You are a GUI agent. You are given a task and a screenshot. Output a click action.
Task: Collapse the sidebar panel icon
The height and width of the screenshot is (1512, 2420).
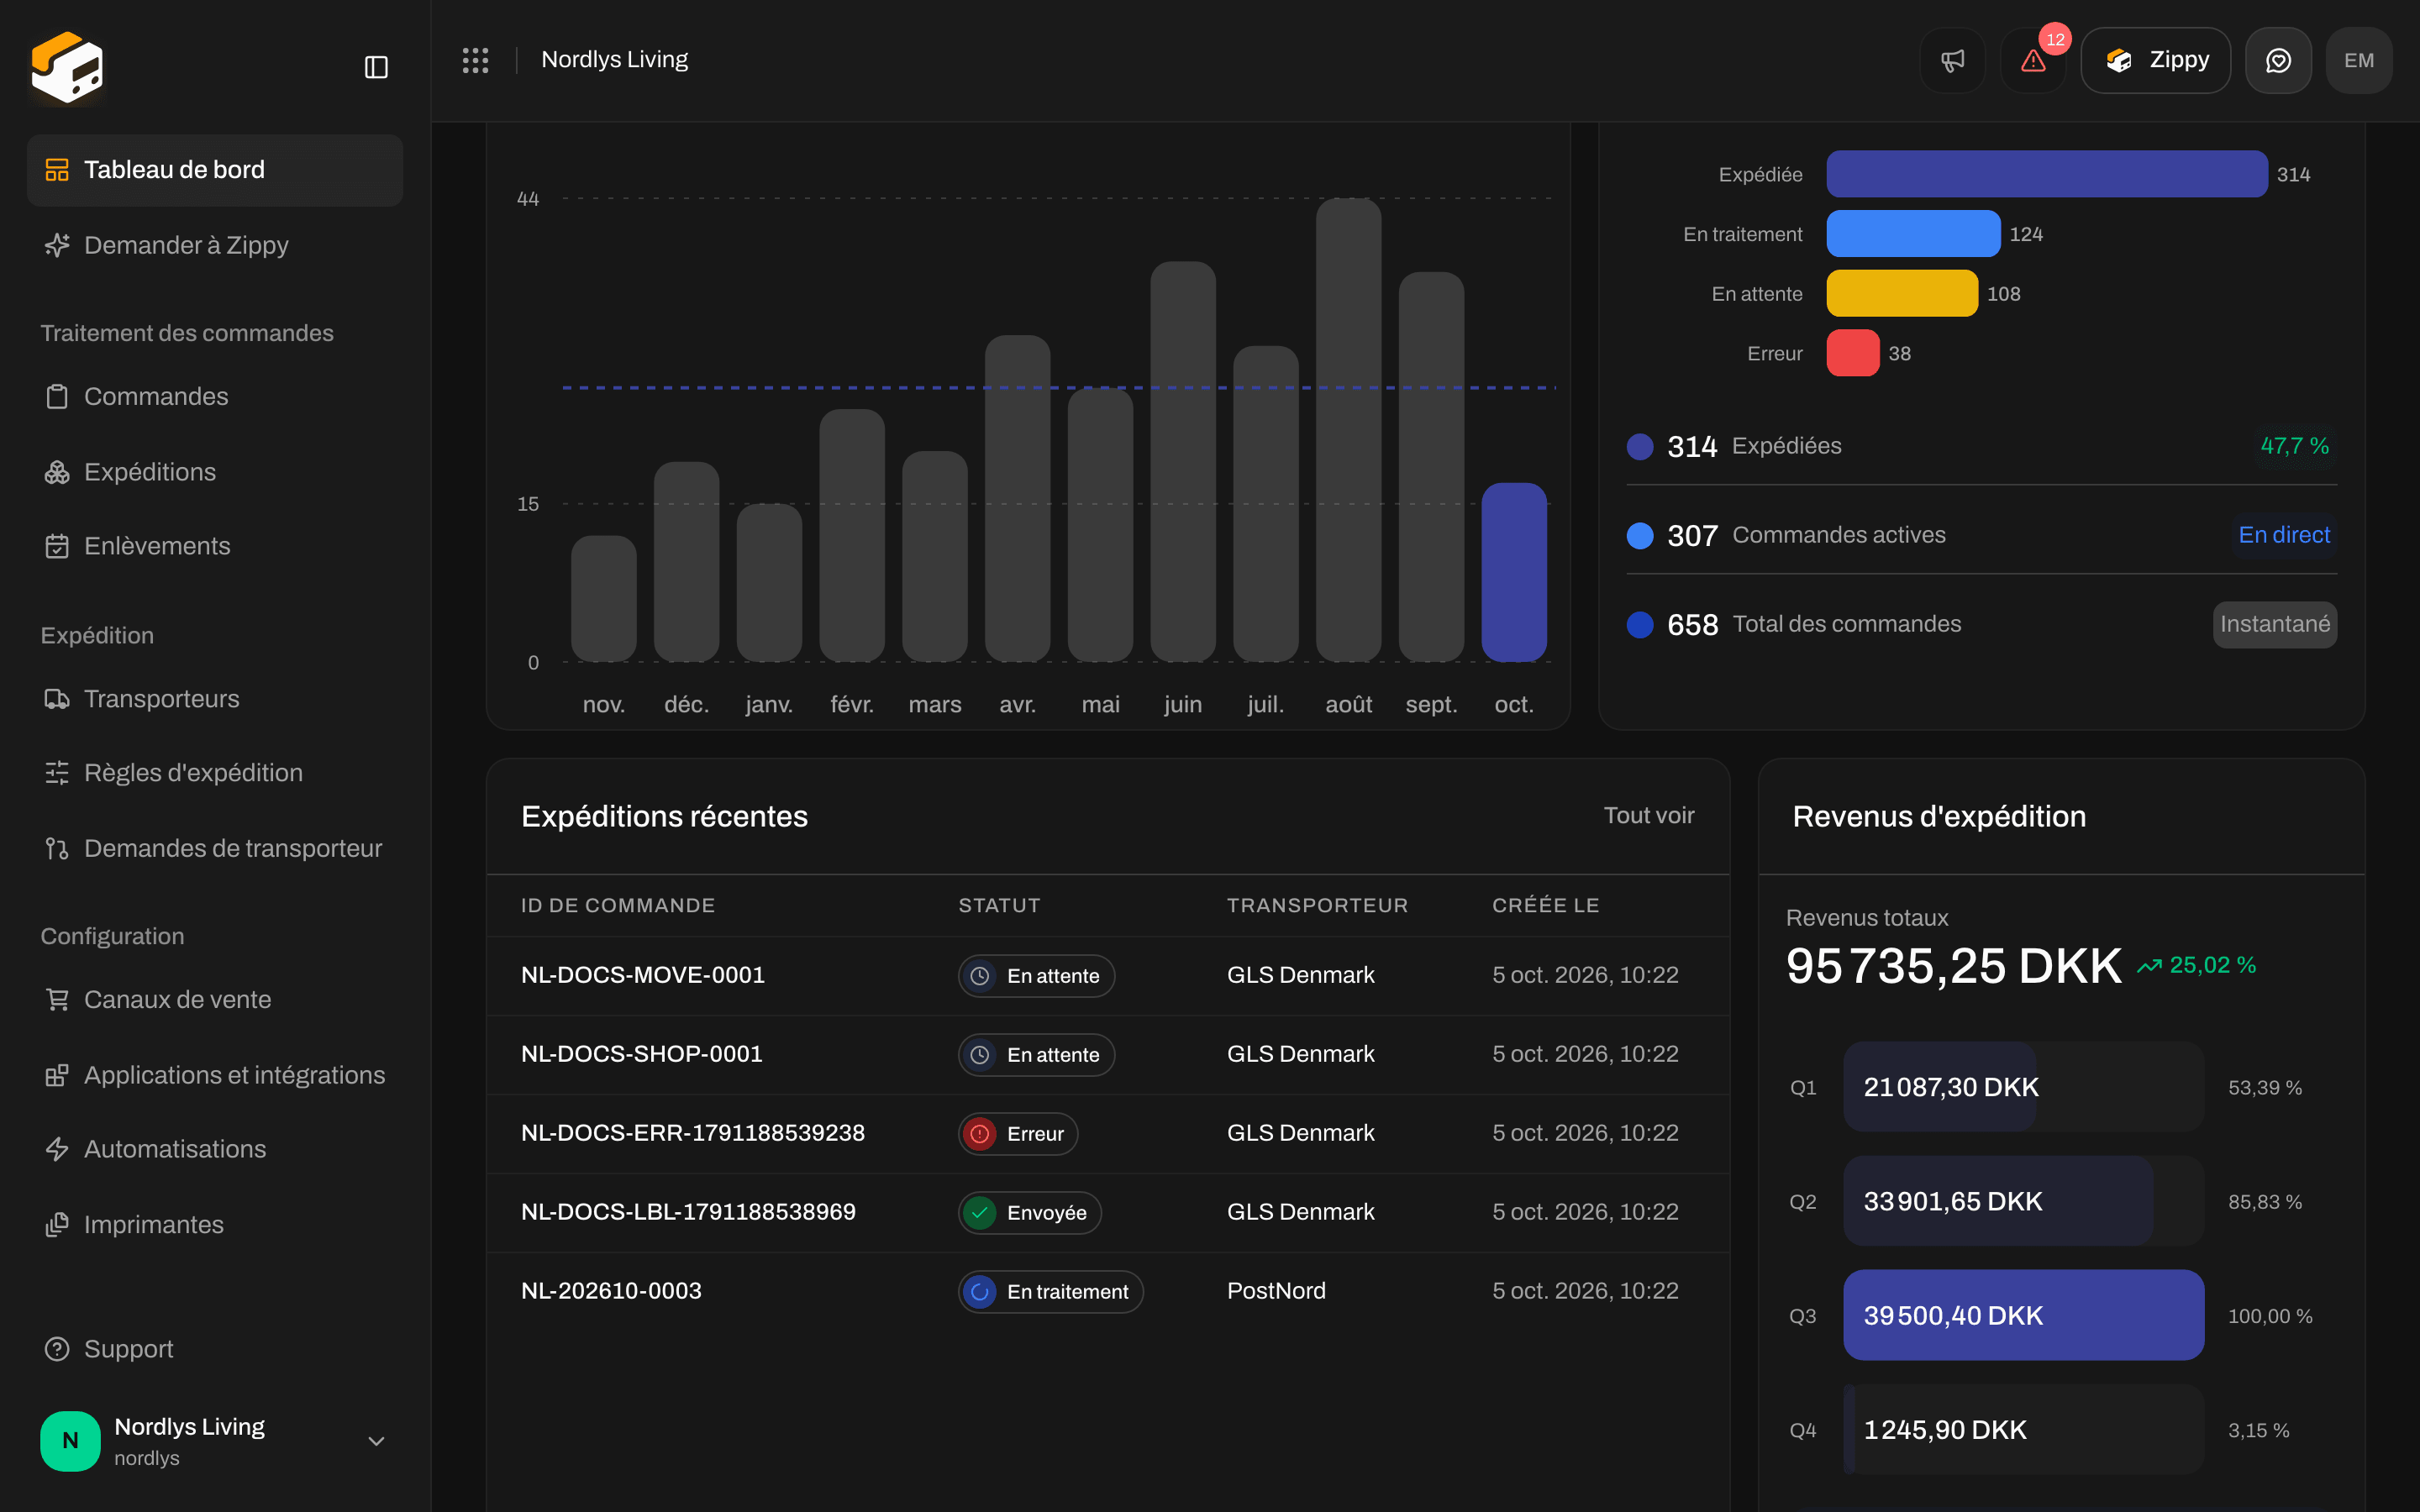[x=376, y=67]
